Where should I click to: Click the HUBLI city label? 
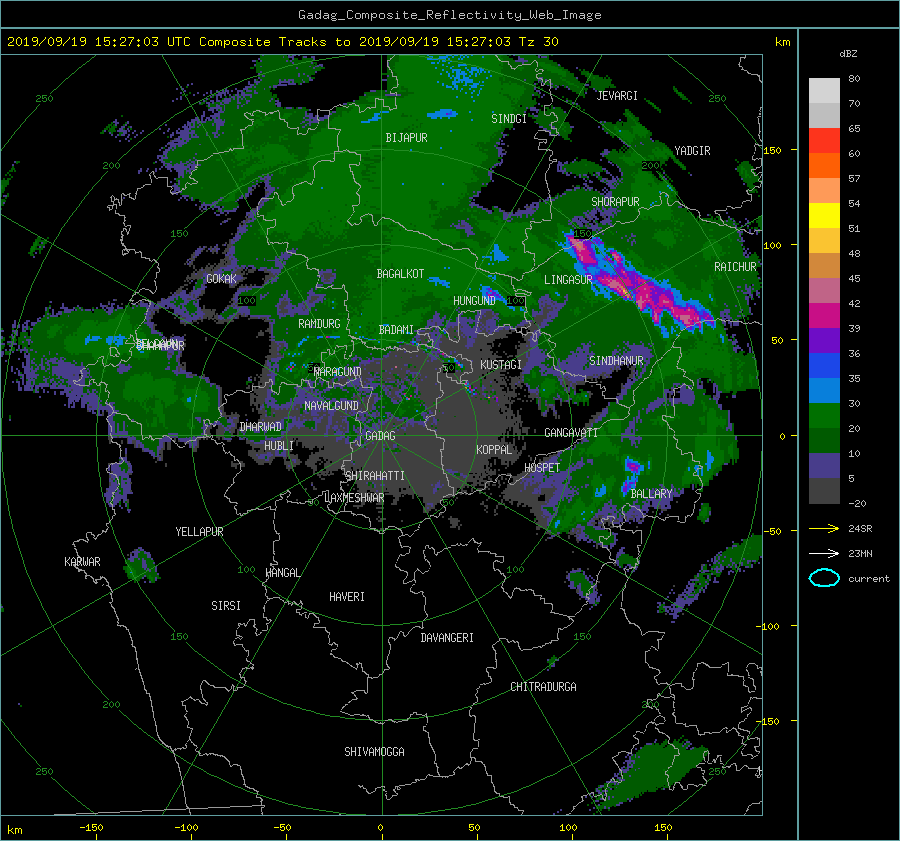279,446
